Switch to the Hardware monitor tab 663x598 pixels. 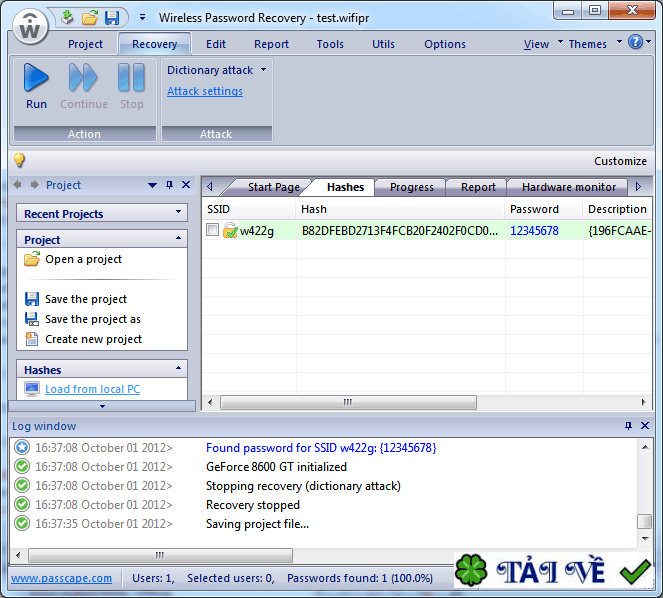[x=568, y=187]
